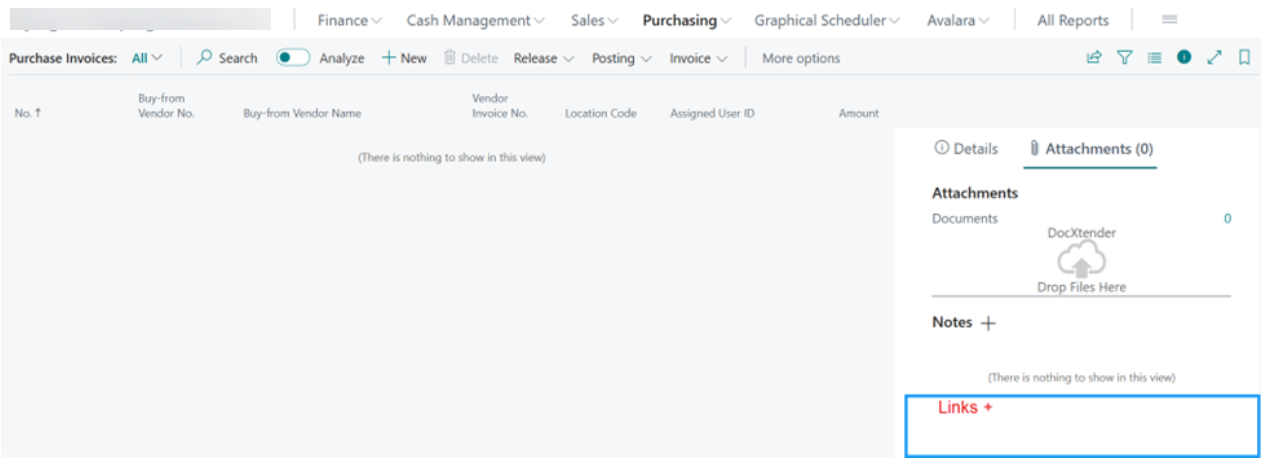Click the share icon in the toolbar
Screen dimensions: 1276x474
click(1094, 58)
